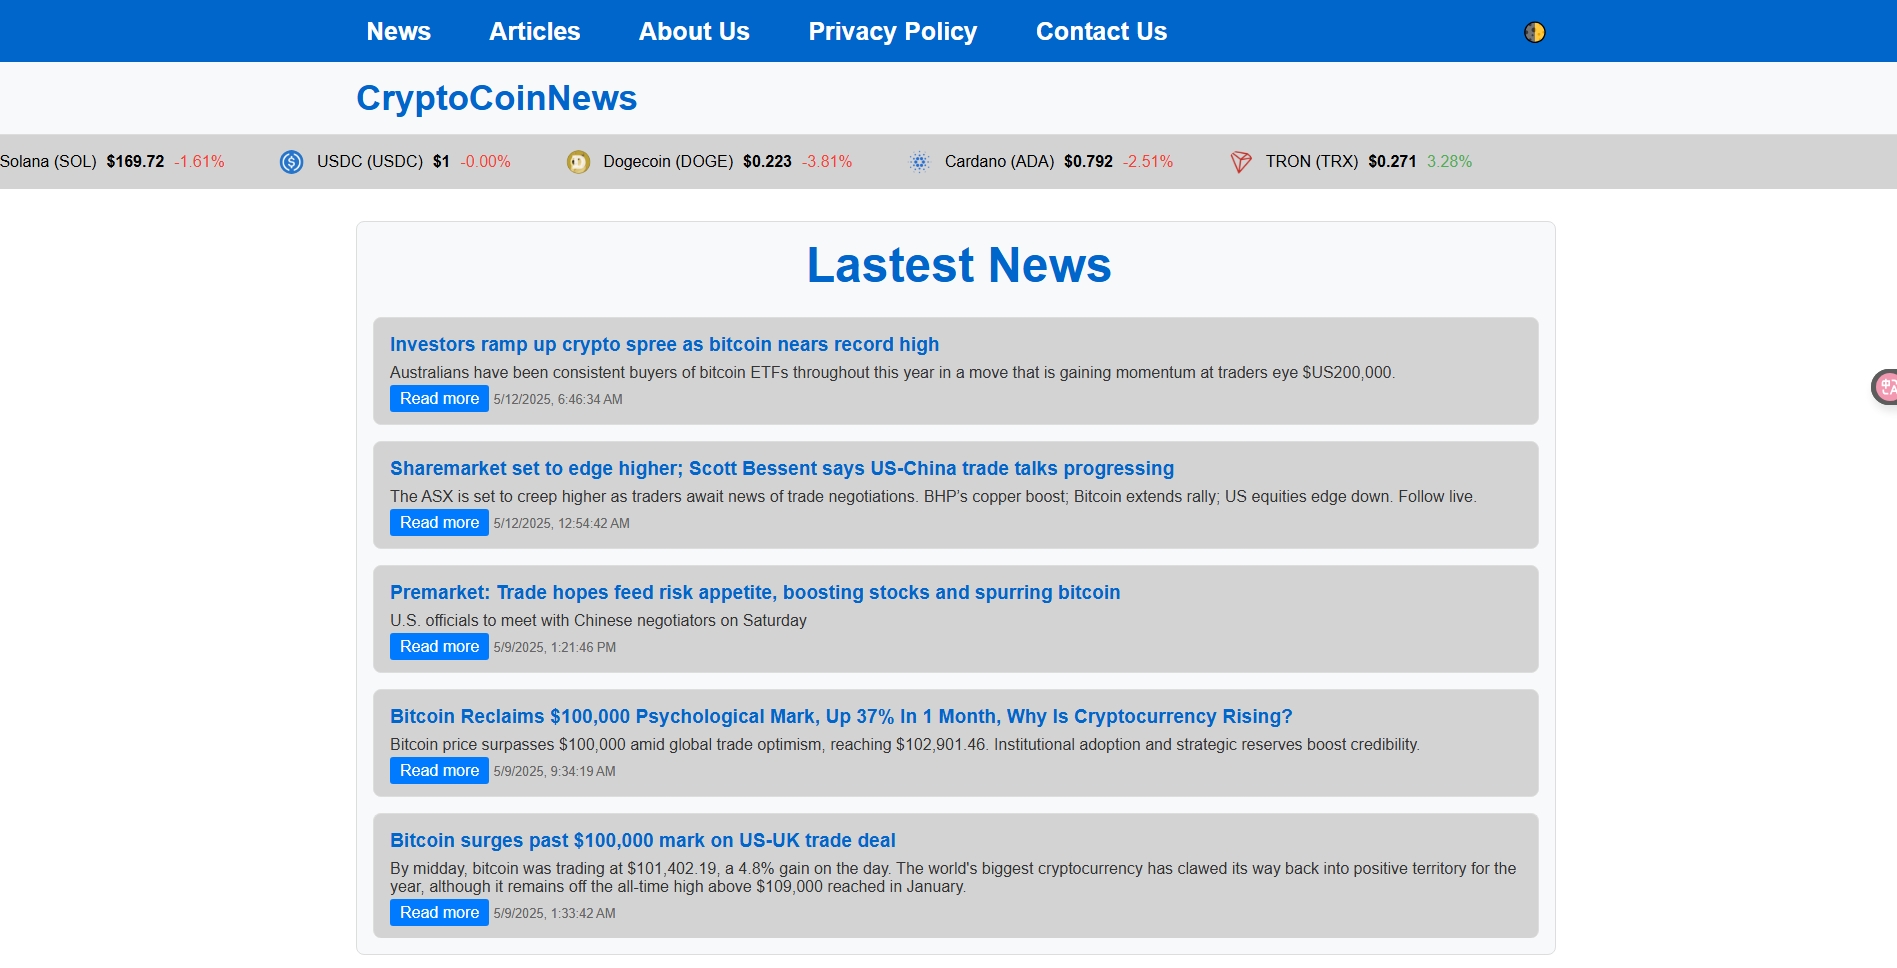Click the TRON price $0.271
1897x968 pixels.
pos(1392,161)
